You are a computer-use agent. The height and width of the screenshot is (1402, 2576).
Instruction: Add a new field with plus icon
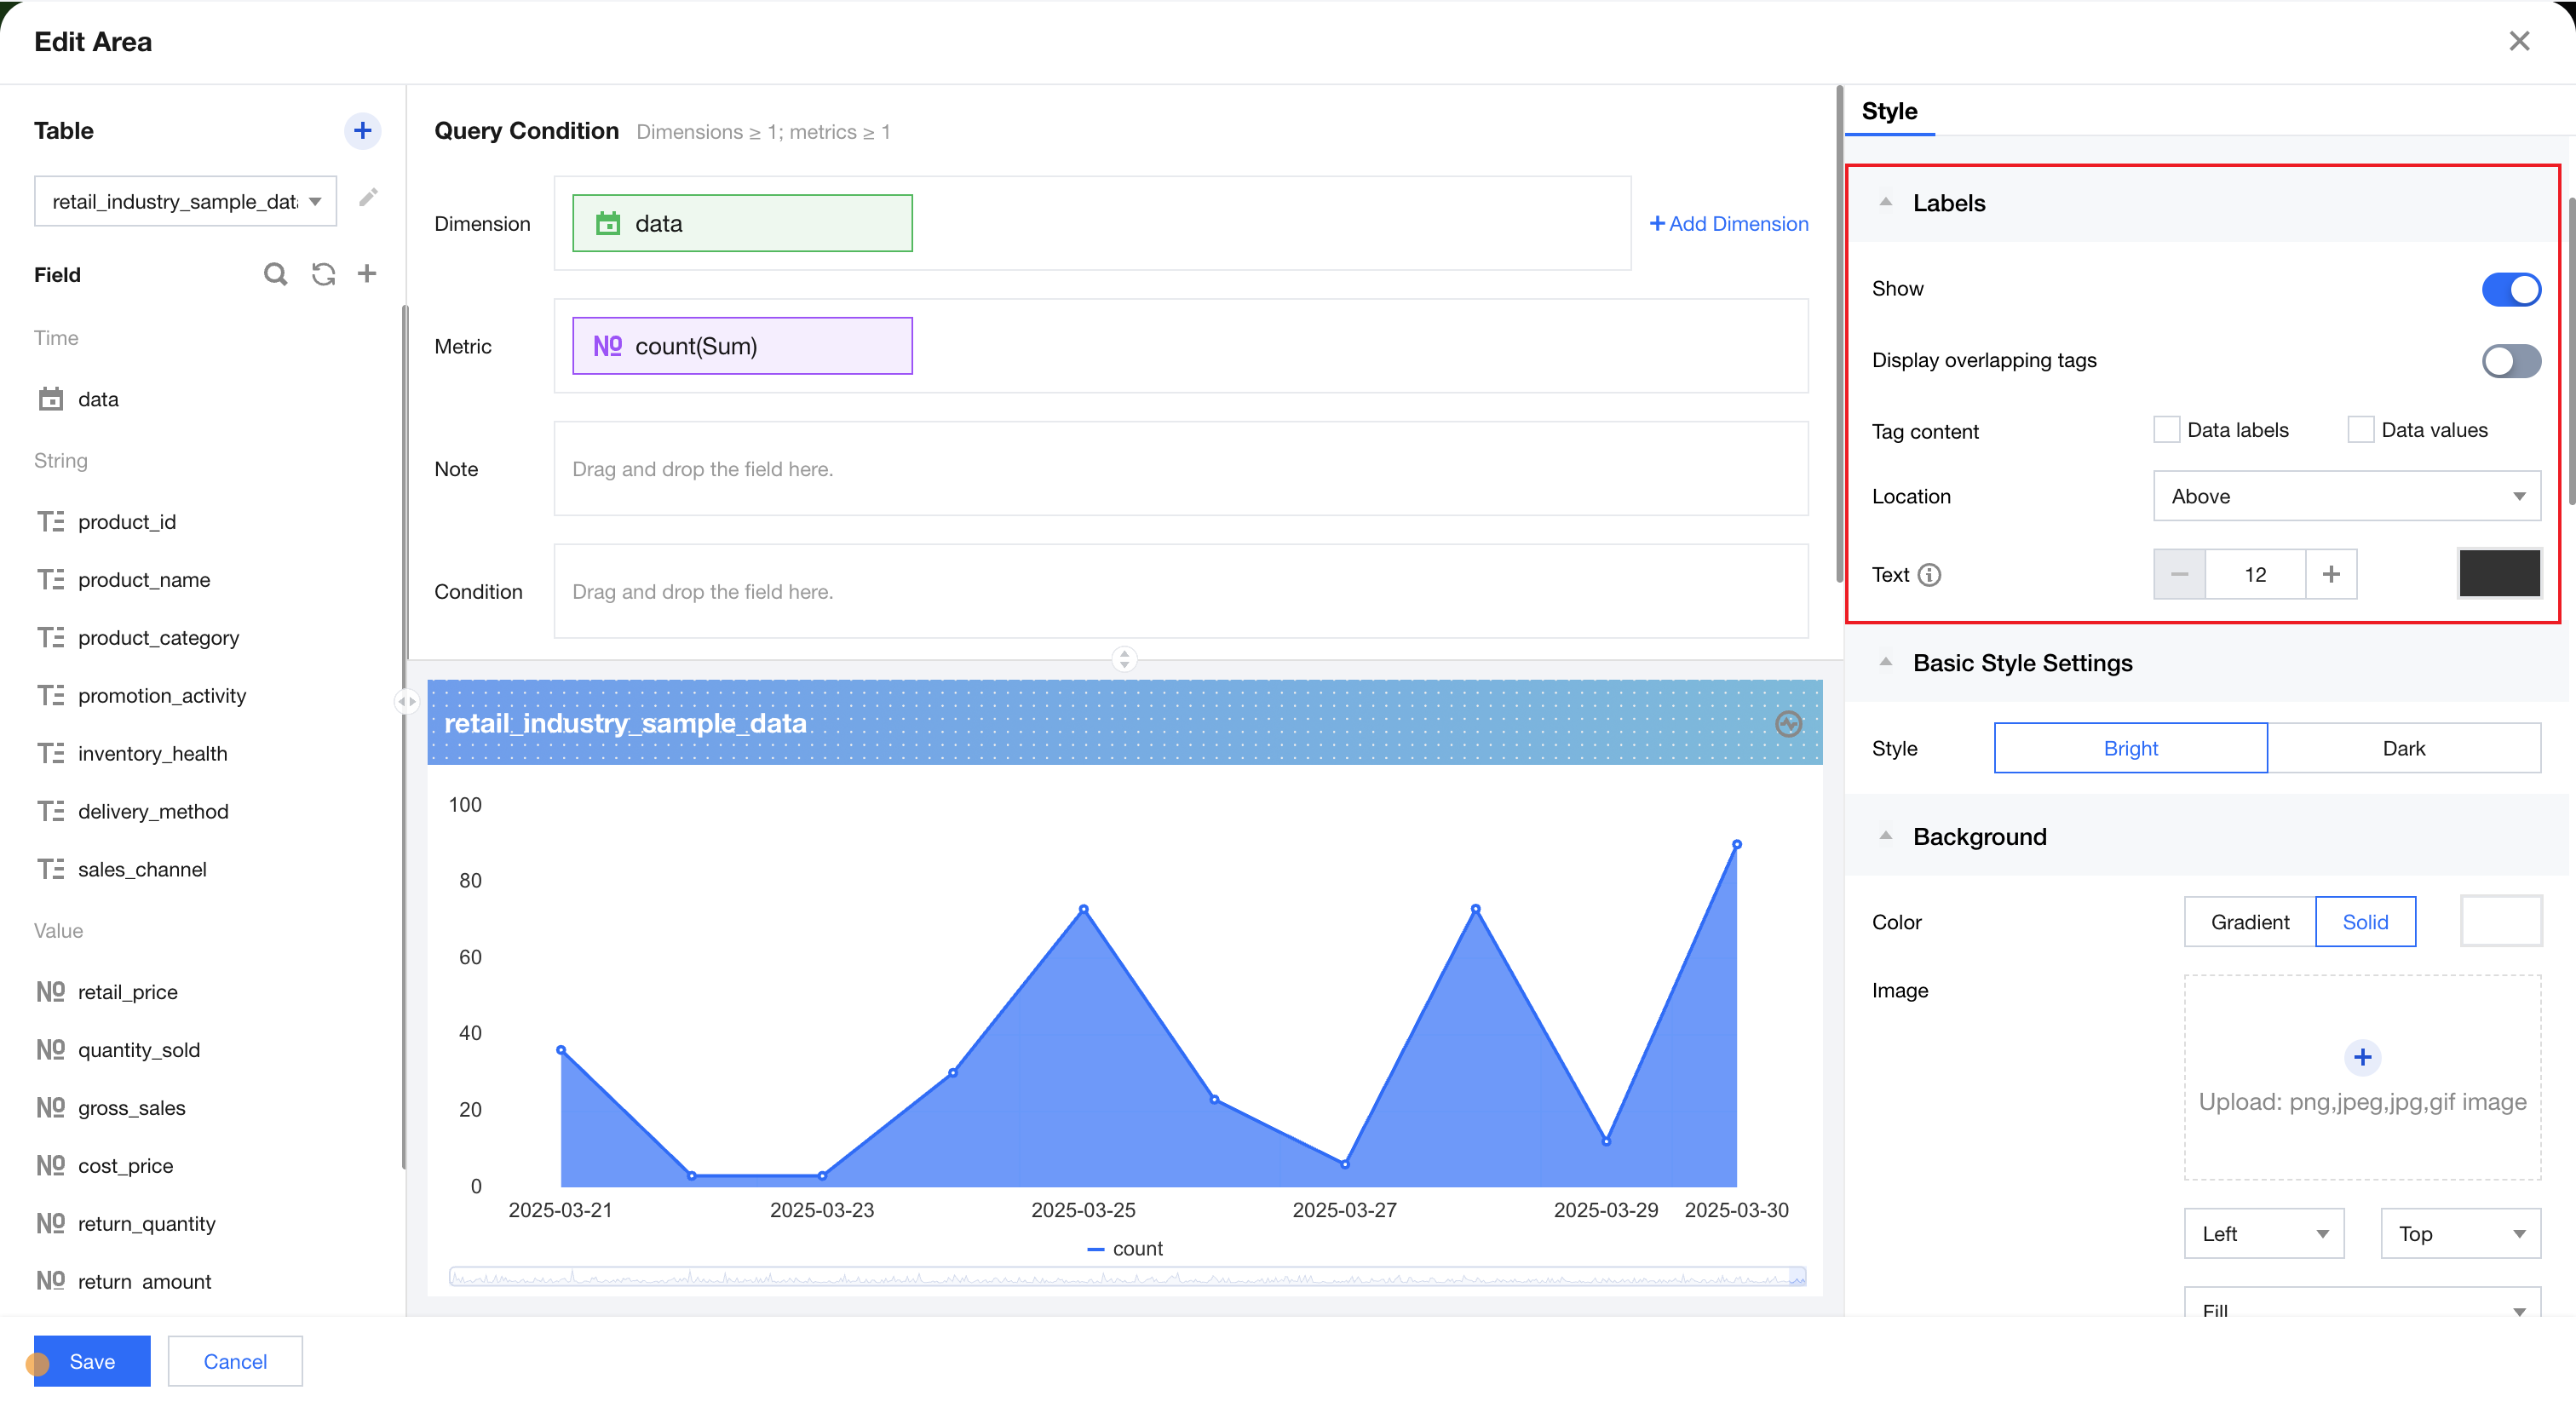pyautogui.click(x=367, y=274)
